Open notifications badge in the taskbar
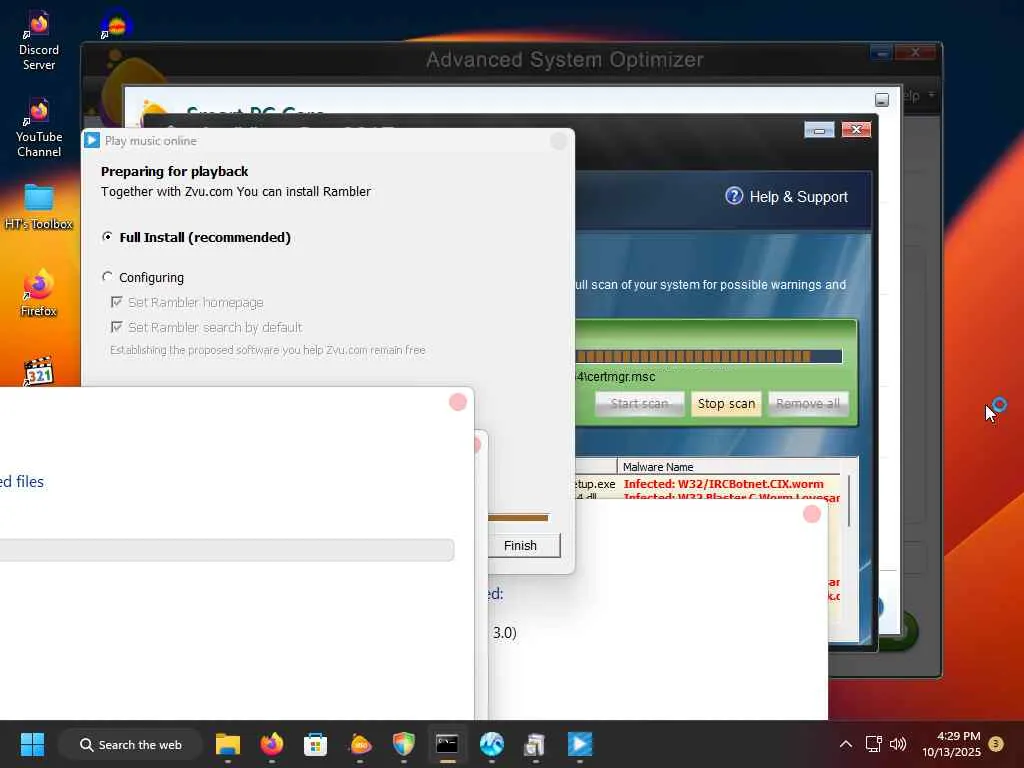 [x=996, y=744]
